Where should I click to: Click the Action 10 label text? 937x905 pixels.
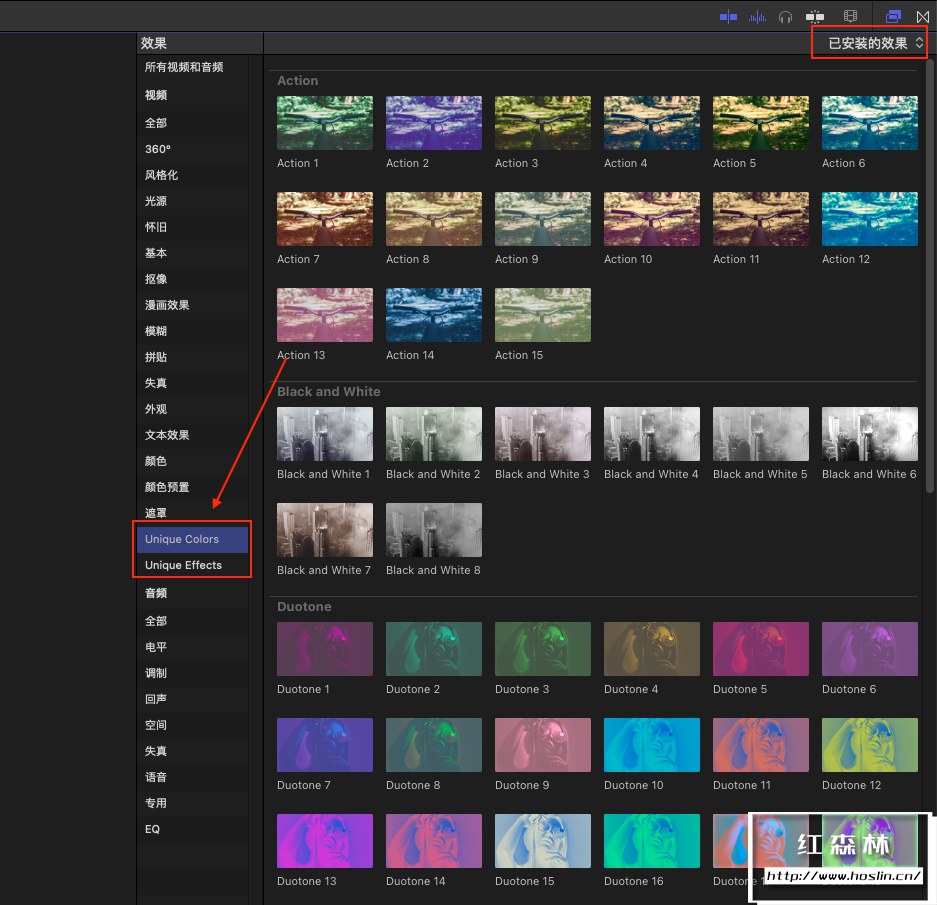[x=627, y=259]
